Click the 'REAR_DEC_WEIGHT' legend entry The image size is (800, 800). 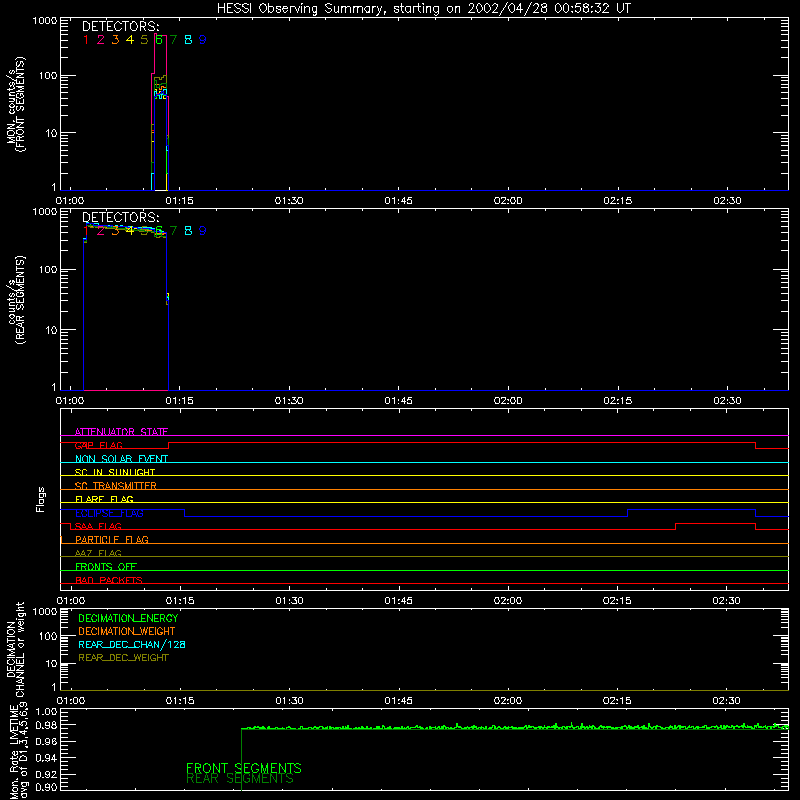click(123, 658)
